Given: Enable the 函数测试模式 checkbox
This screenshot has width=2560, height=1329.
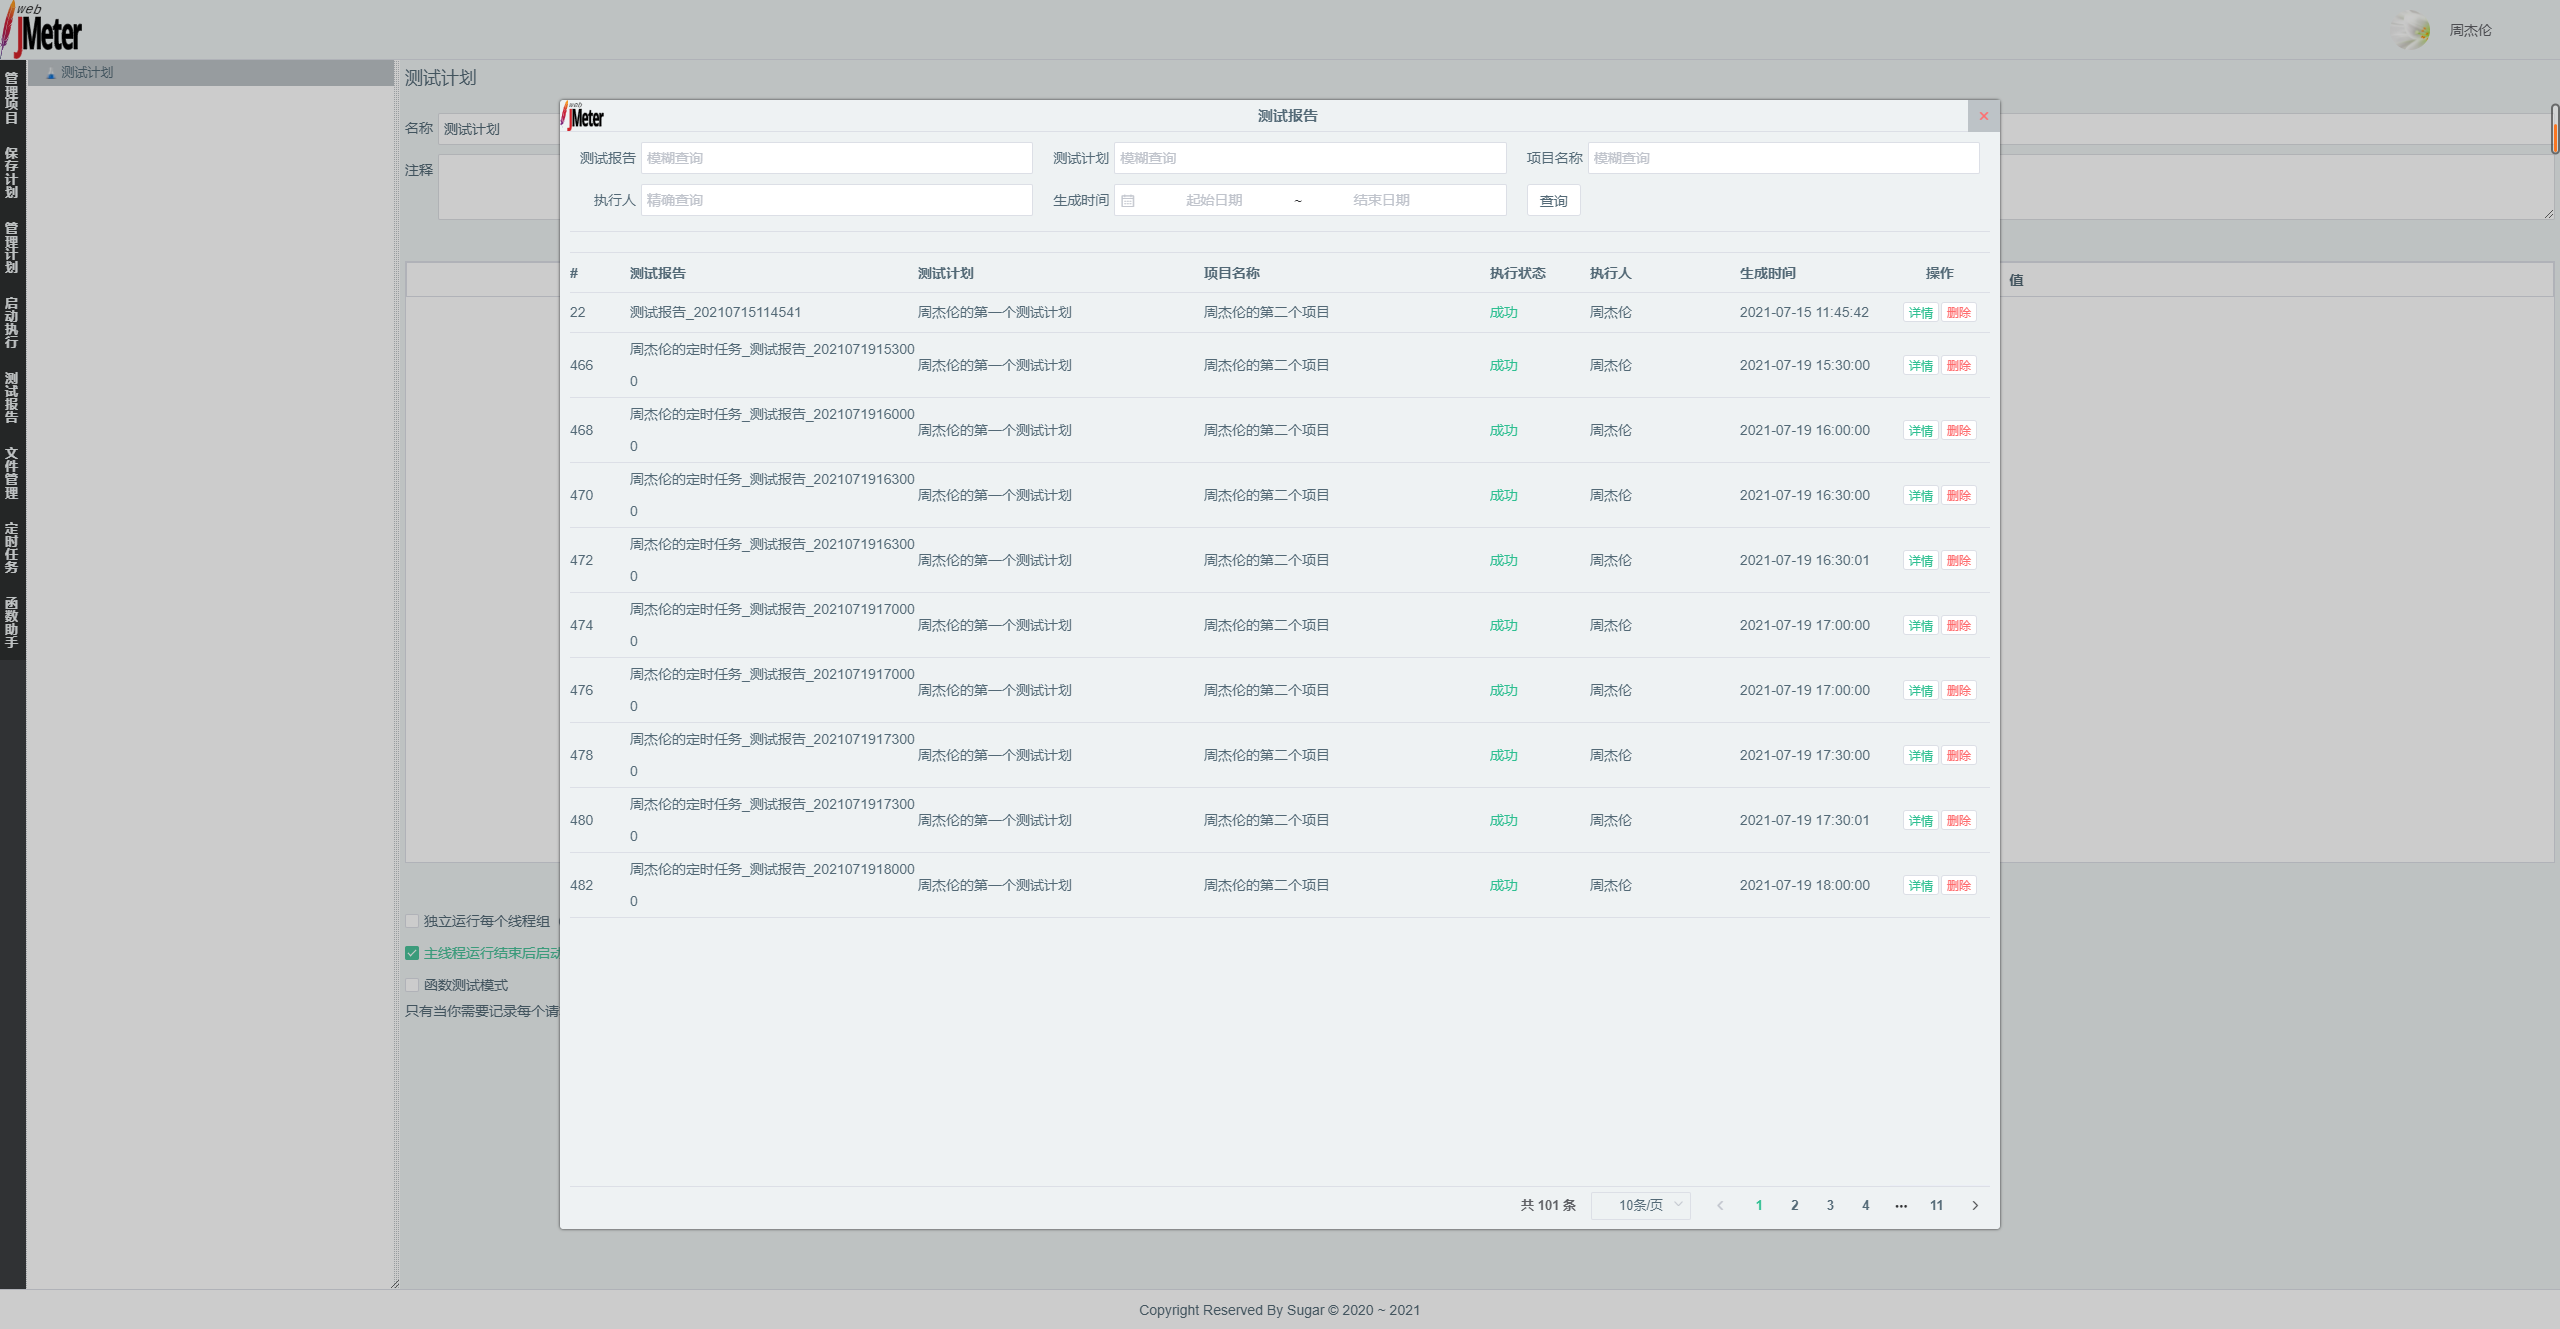Looking at the screenshot, I should 411,985.
